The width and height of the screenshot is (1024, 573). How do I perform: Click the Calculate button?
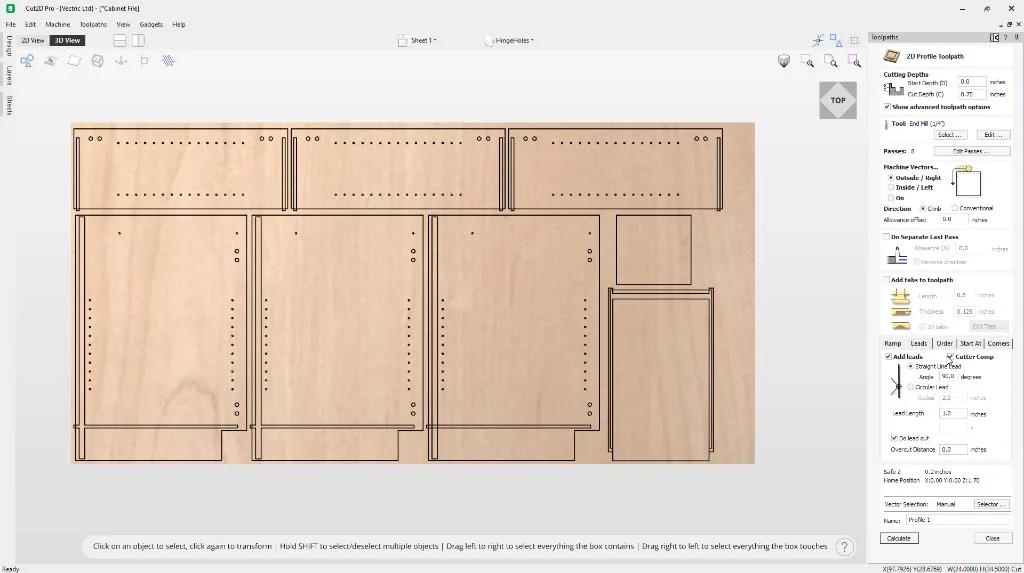tap(899, 538)
